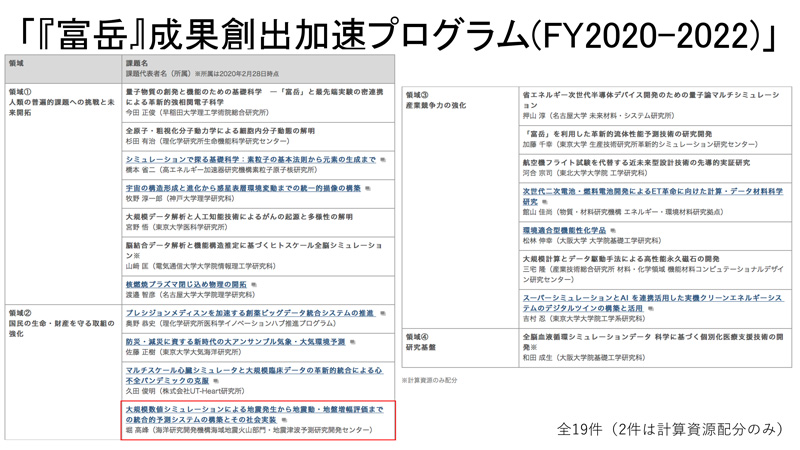Screen dimensions: 800x450
Task: Select 河合 宗司 (東北大学大学院) name
Action: (585, 172)
